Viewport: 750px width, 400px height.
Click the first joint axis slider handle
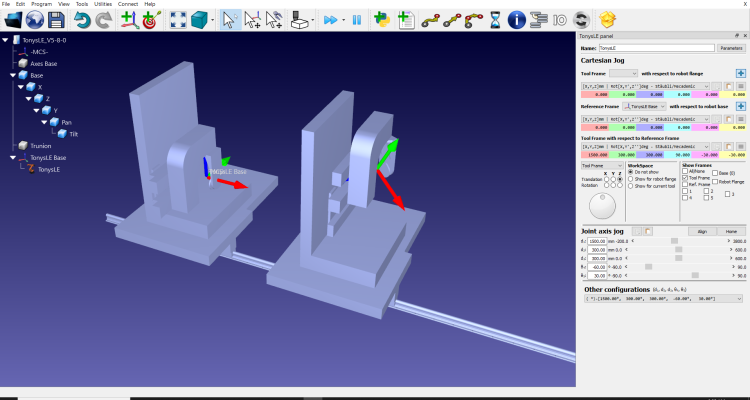click(674, 241)
